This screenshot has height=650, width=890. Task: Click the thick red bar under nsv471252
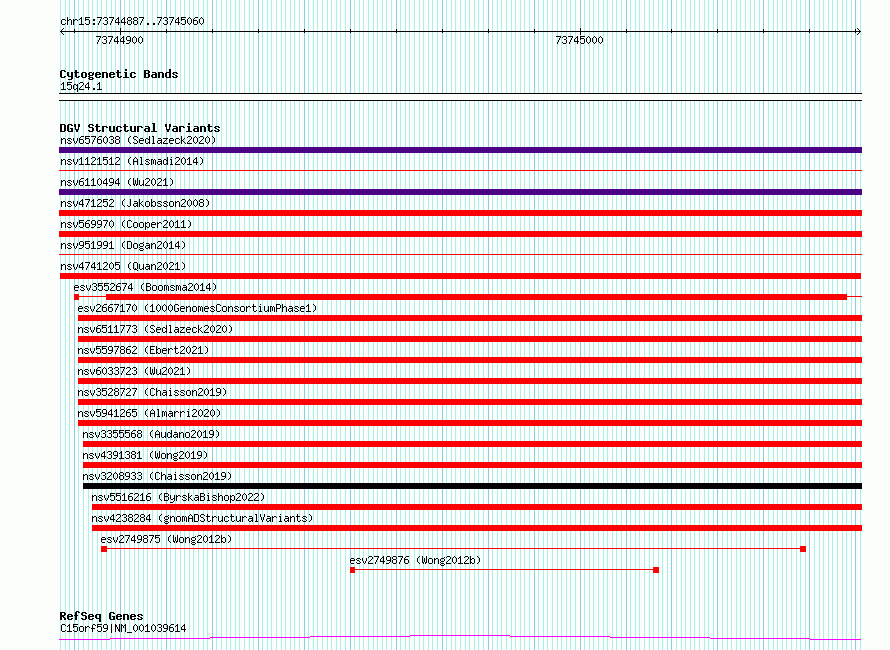(x=460, y=213)
